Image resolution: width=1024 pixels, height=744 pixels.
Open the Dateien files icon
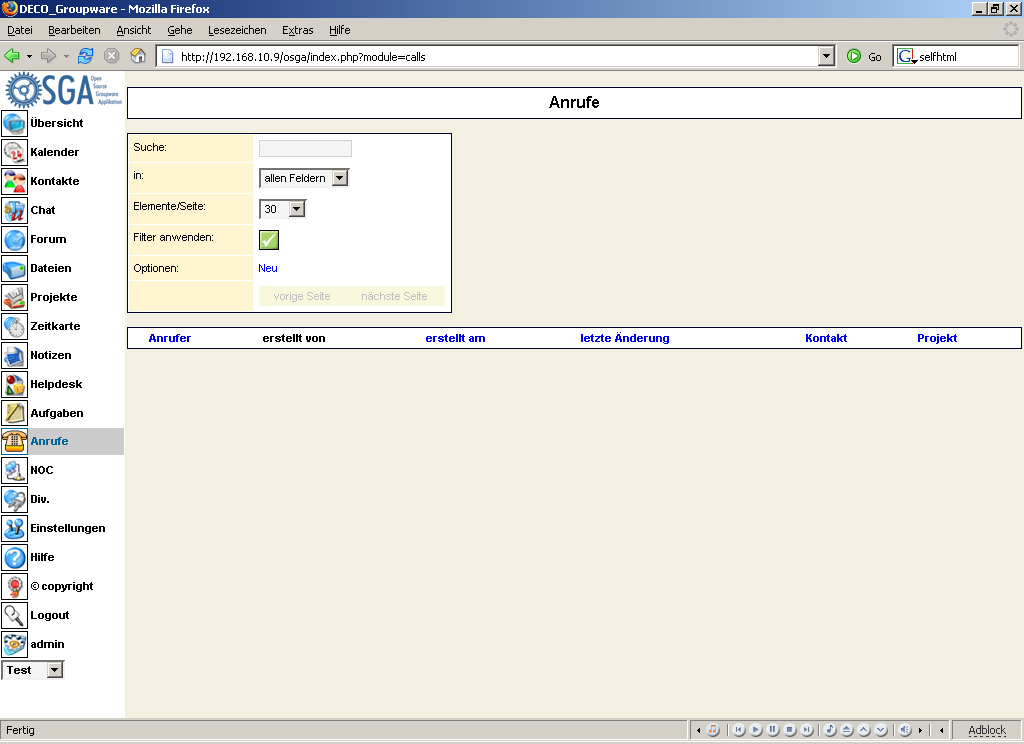point(14,268)
